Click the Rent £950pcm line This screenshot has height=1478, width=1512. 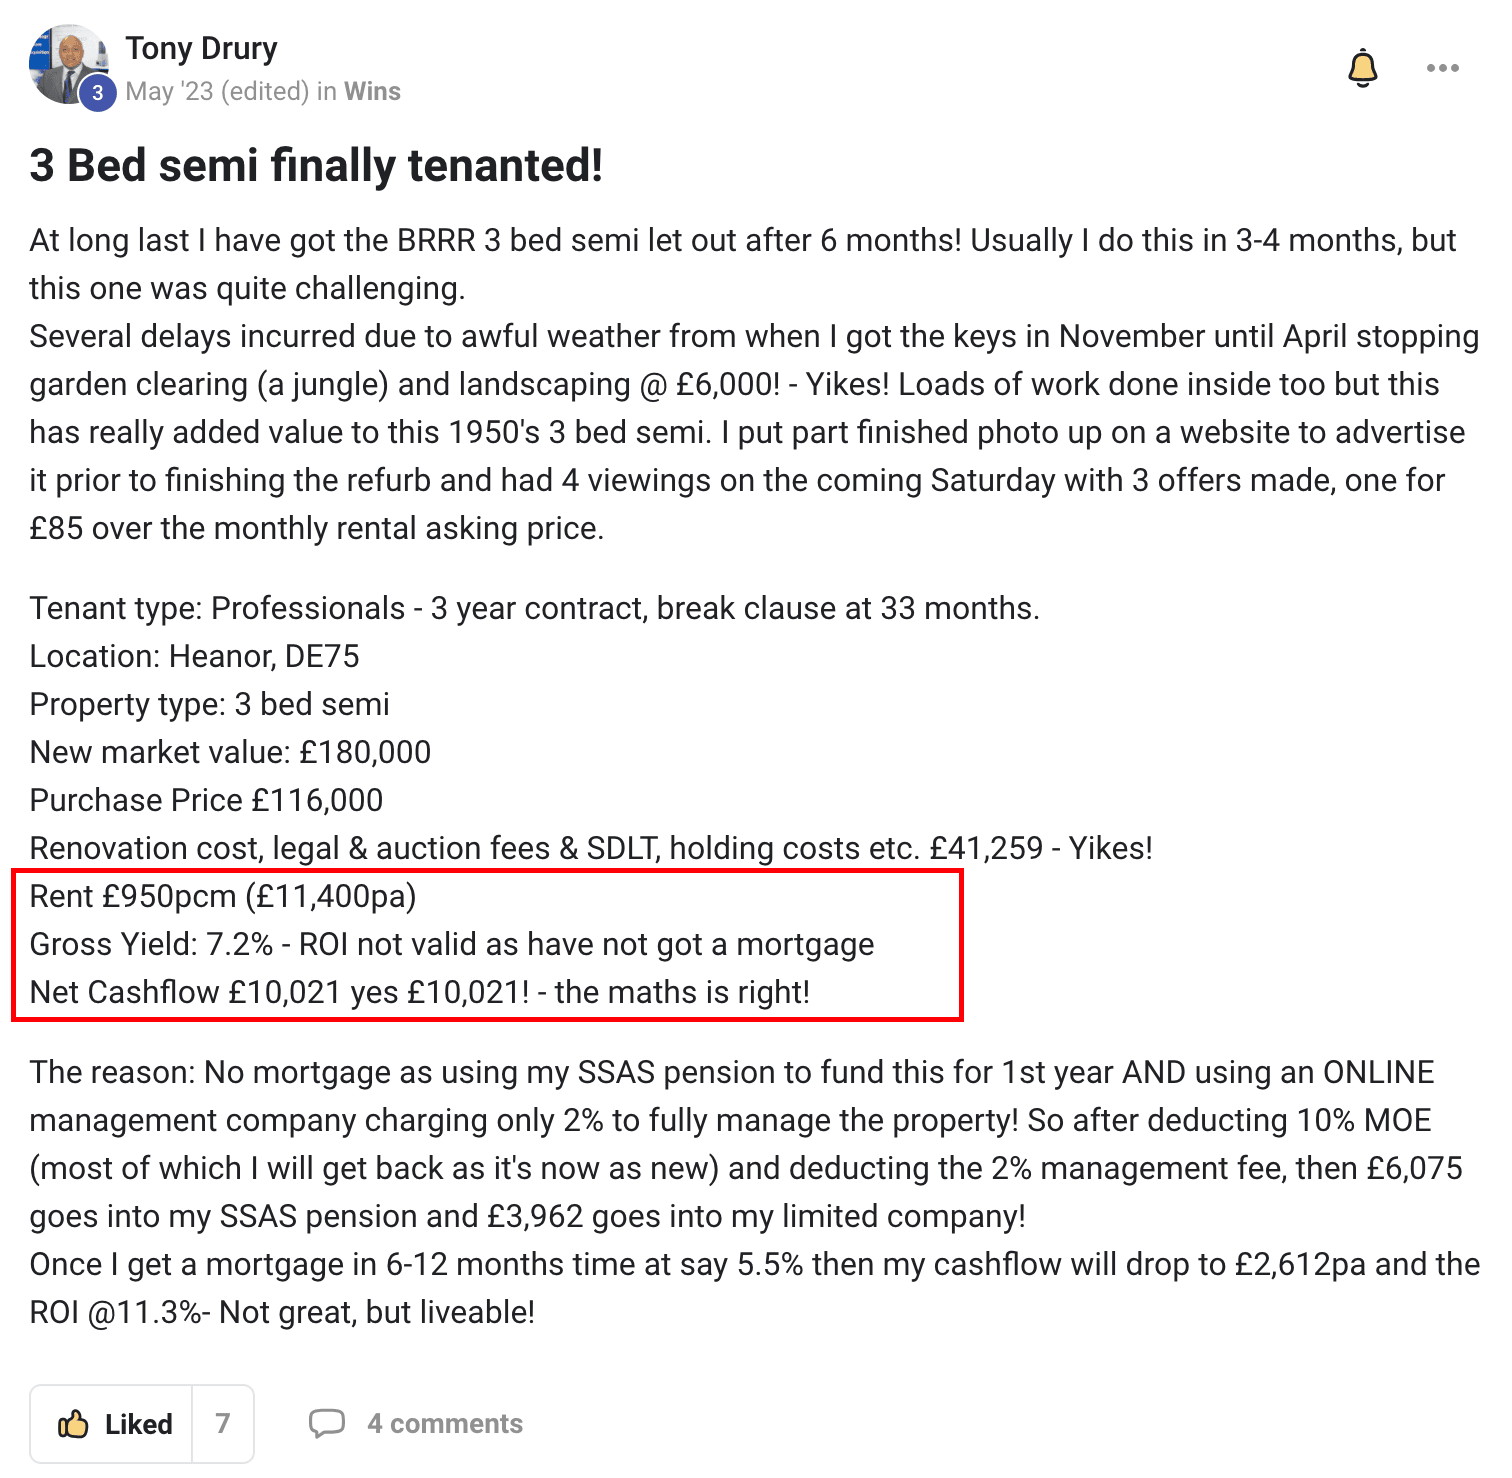223,896
